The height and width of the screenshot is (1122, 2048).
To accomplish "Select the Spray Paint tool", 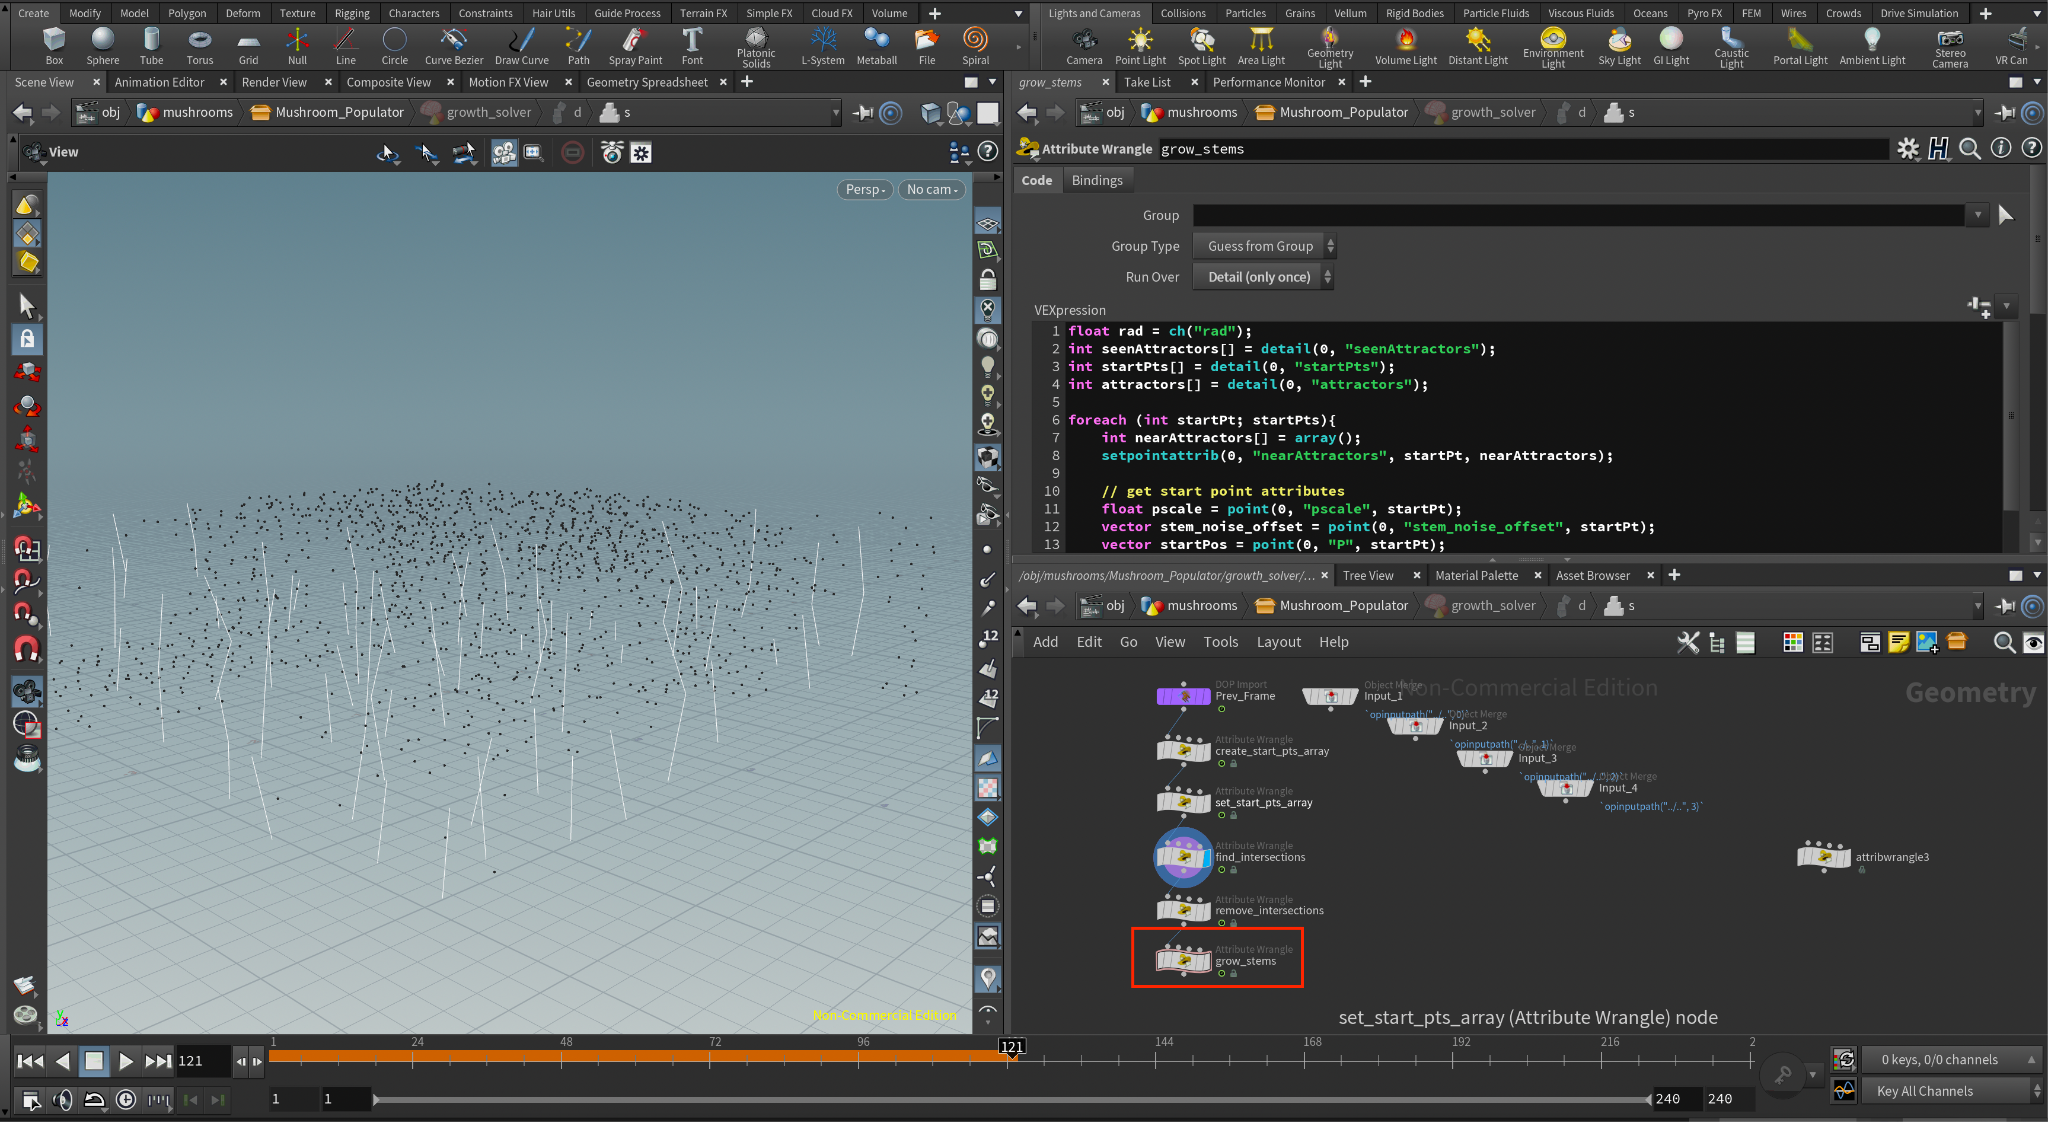I will tap(635, 46).
